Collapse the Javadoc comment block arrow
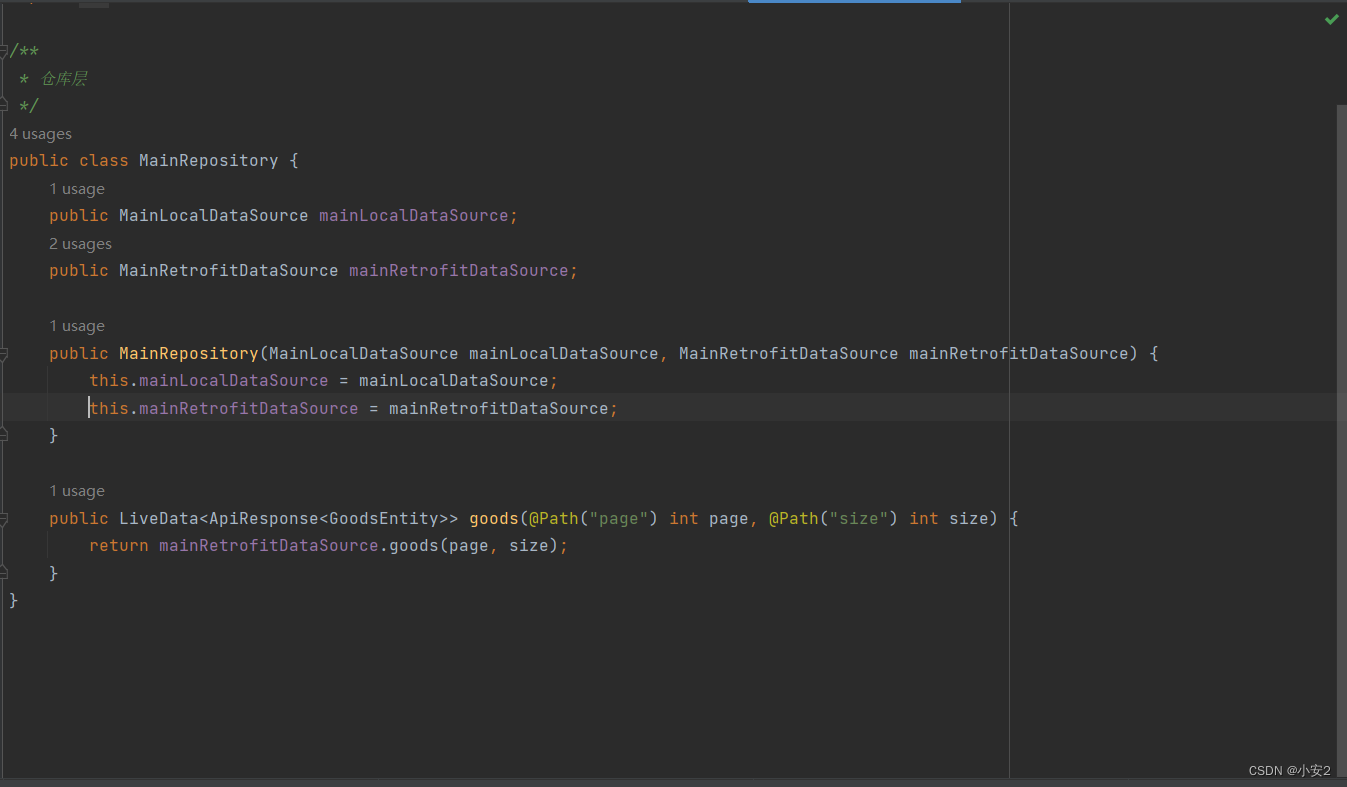 4,51
